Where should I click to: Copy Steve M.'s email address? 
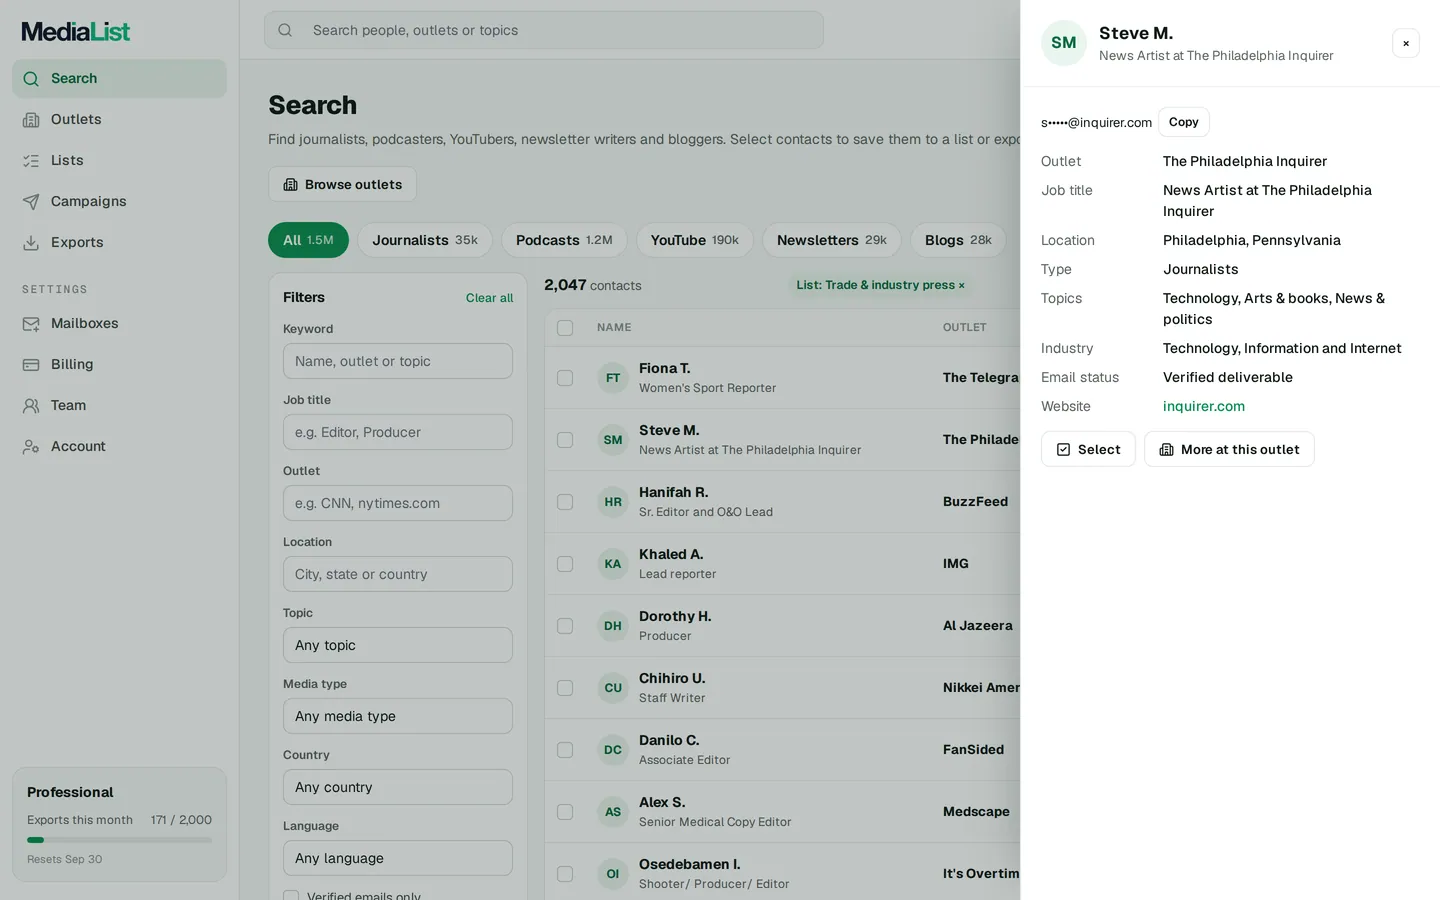click(1184, 122)
